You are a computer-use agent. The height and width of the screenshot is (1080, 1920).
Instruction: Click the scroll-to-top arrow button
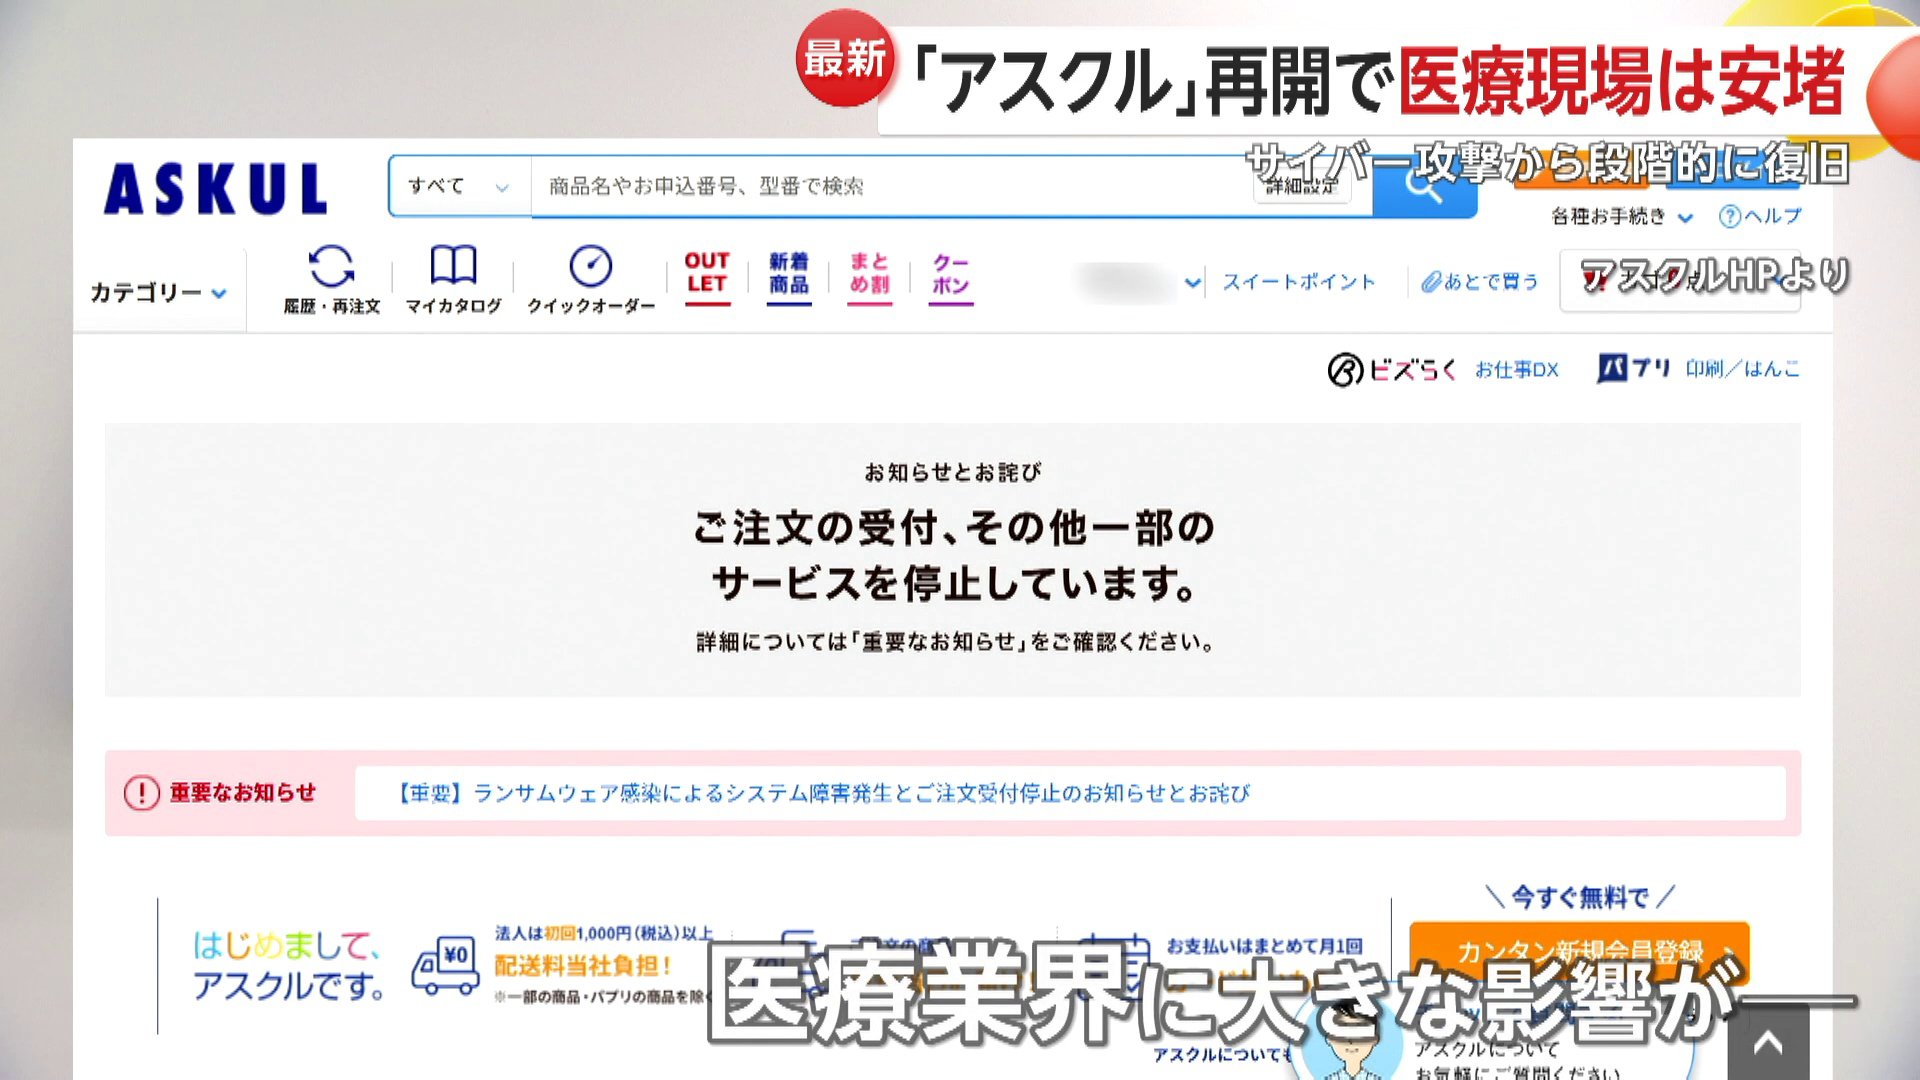click(1768, 1045)
